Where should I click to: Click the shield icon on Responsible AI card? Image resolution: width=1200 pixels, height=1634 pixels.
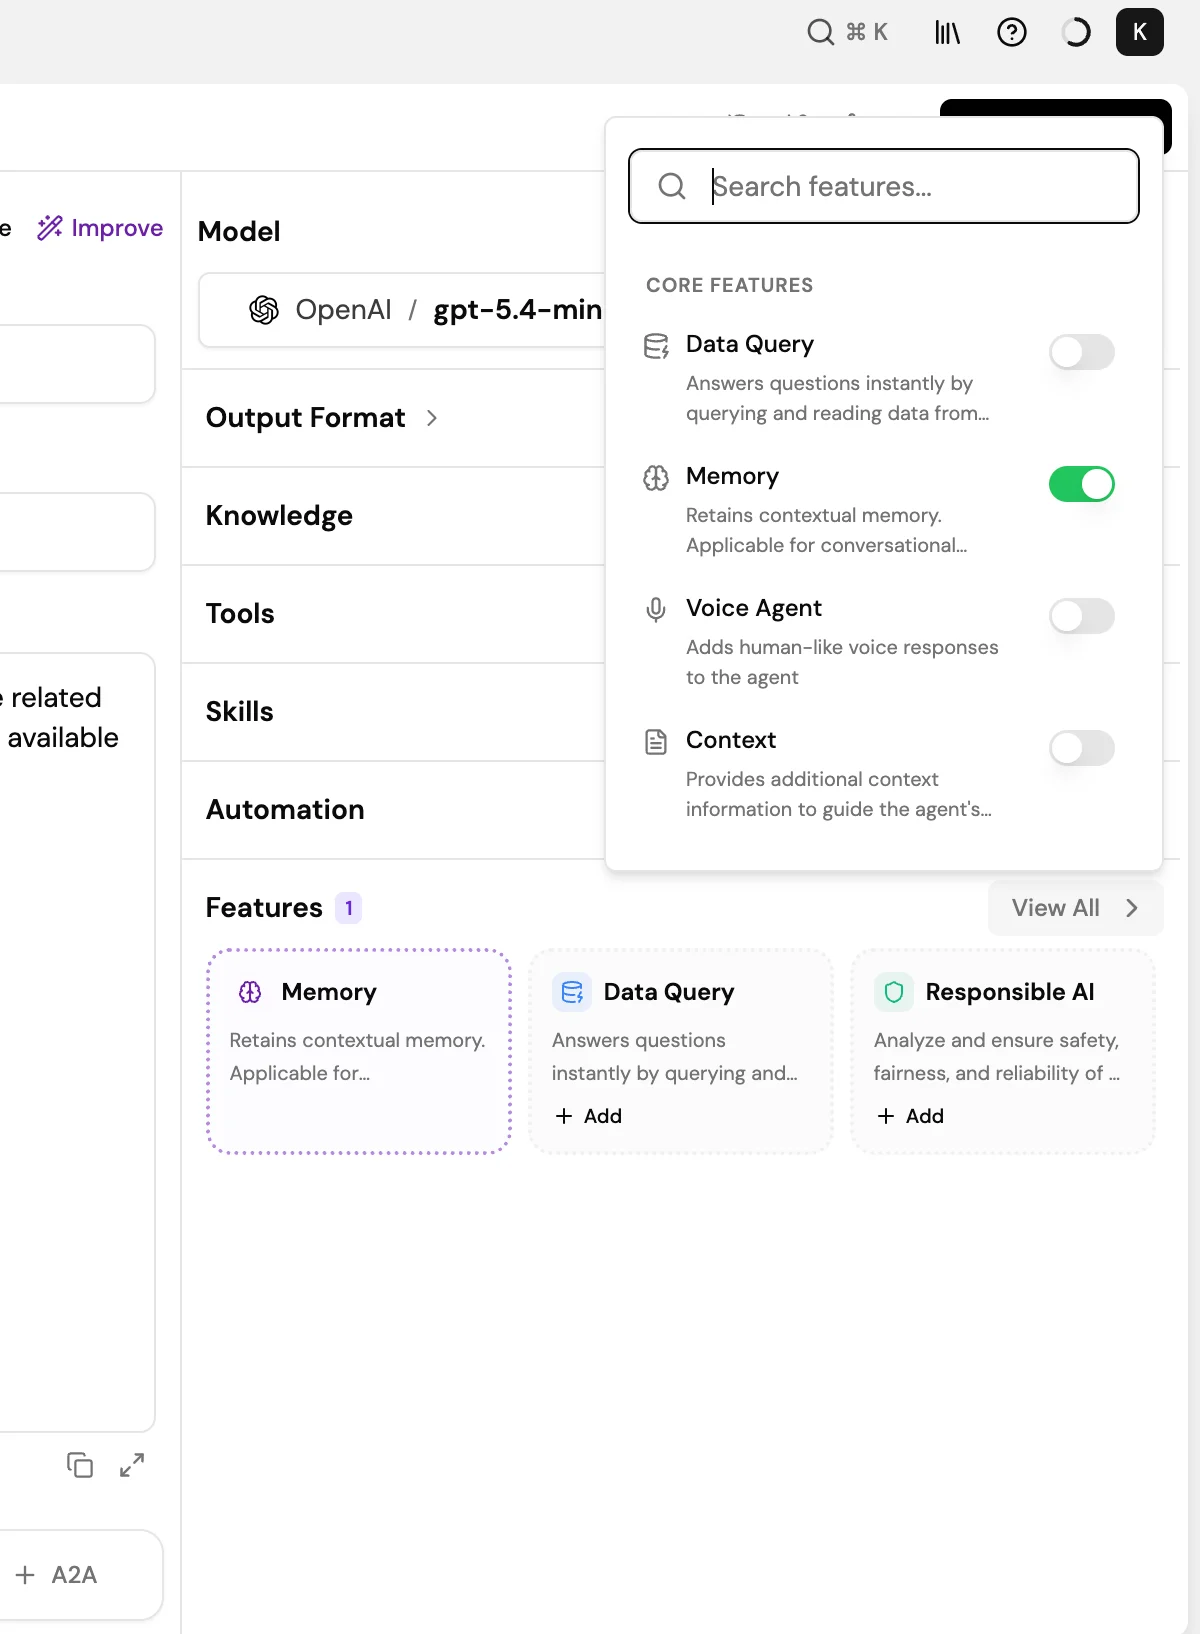pyautogui.click(x=894, y=992)
